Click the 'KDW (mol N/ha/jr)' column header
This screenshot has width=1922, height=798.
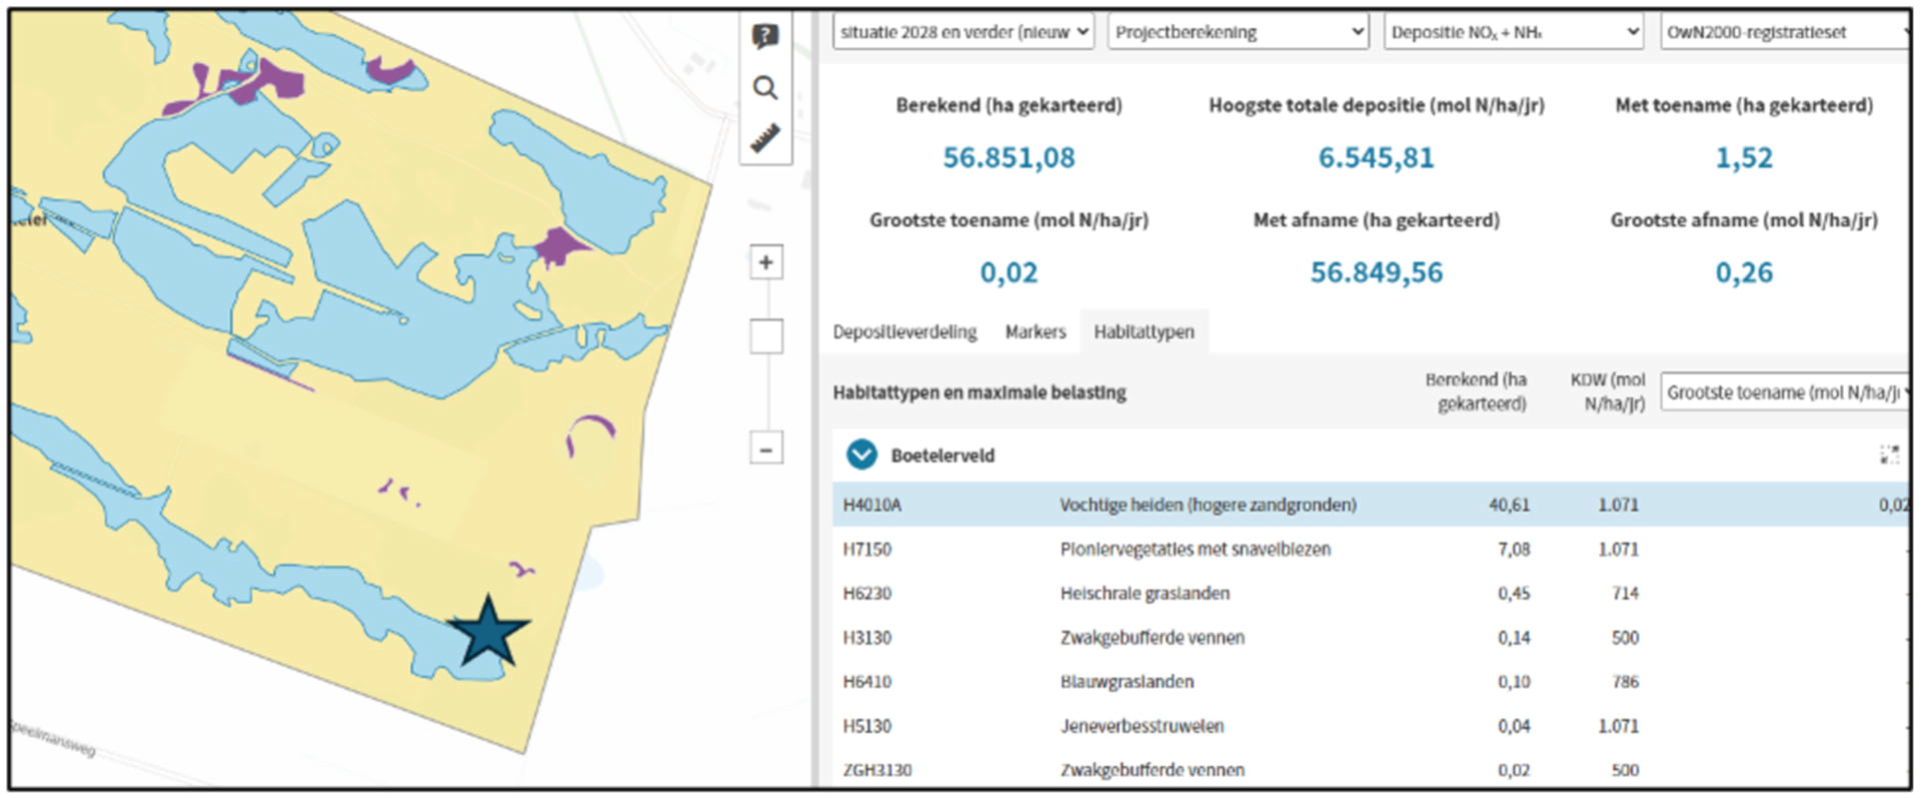[1607, 391]
